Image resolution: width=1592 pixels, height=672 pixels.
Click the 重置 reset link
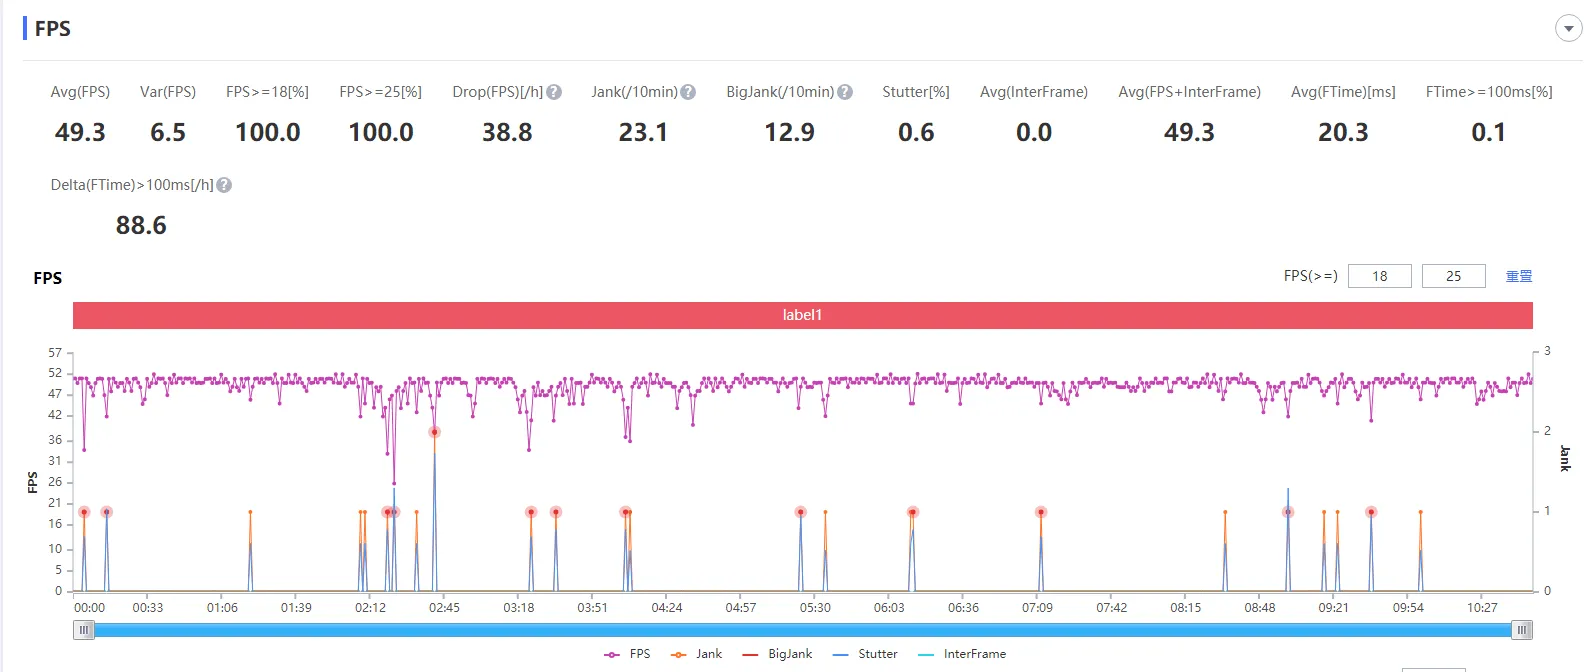1519,276
